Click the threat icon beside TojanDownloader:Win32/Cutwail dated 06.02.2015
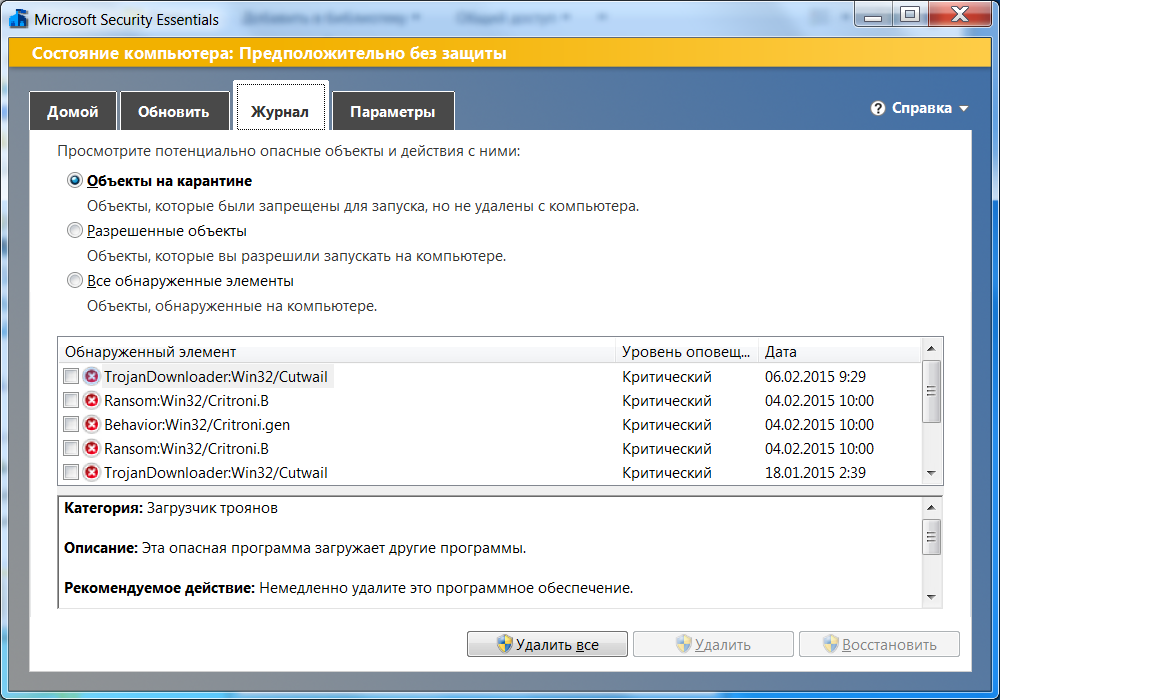 [x=91, y=376]
